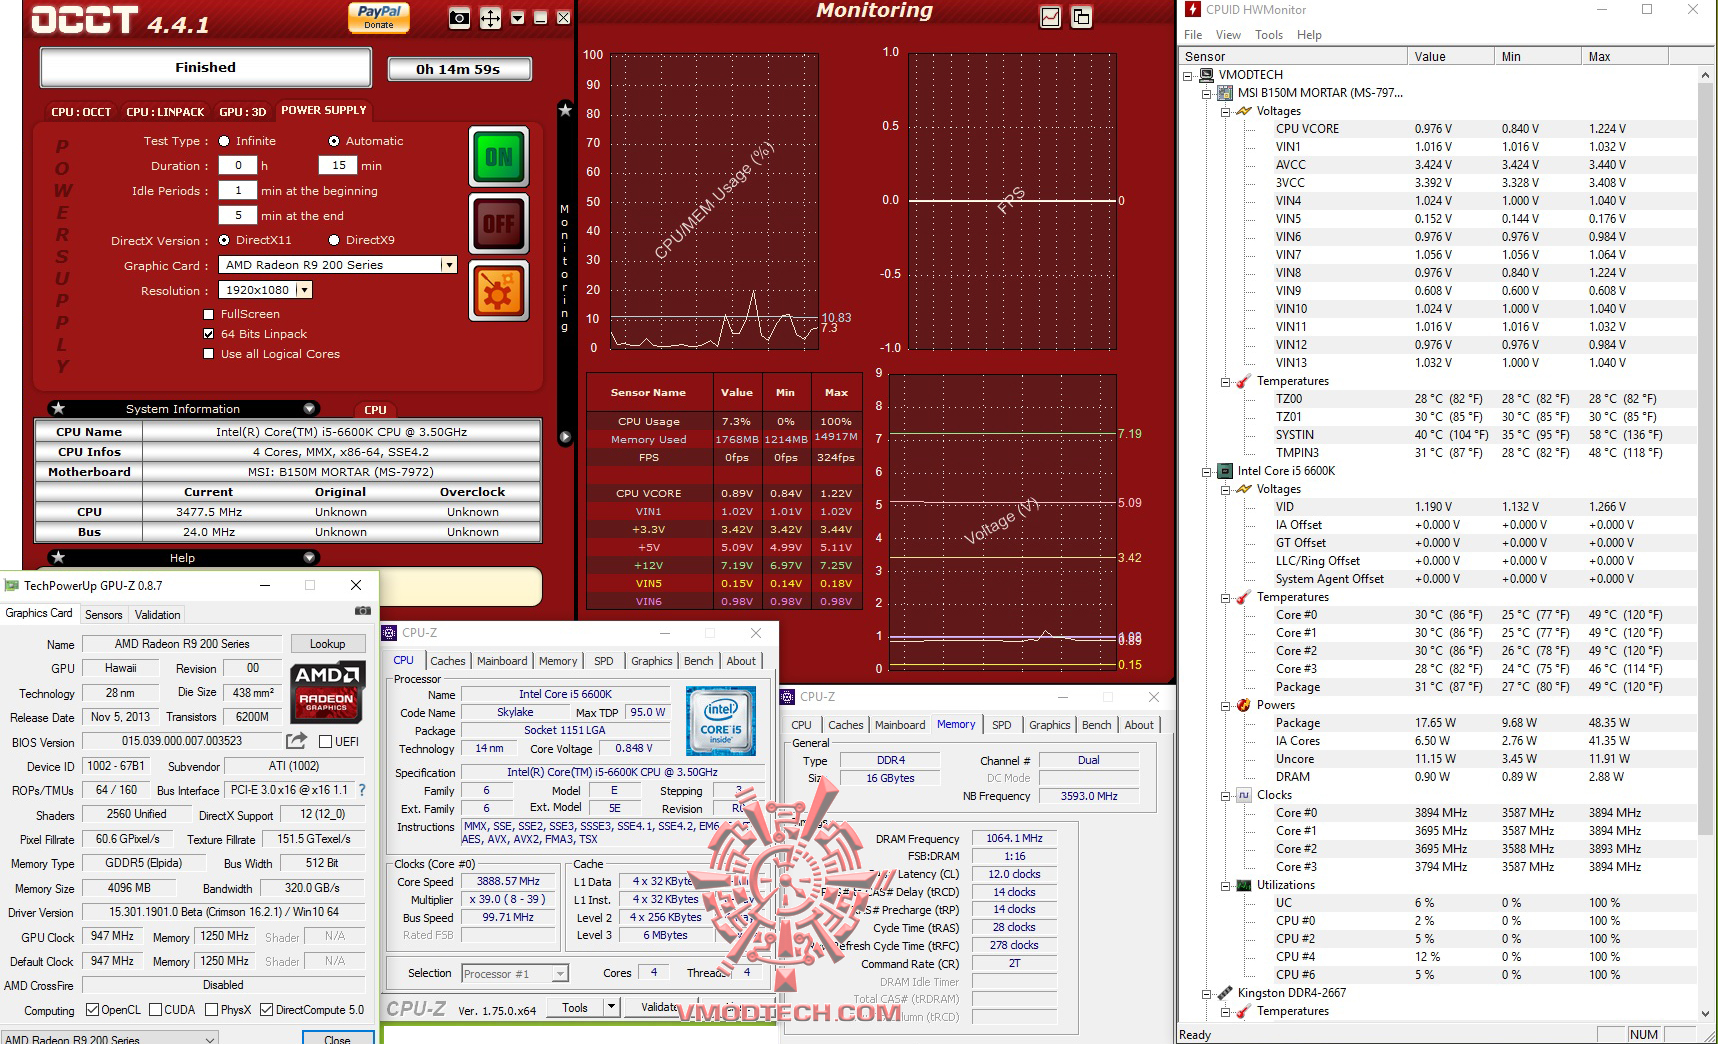1718x1044 pixels.
Task: Open the Tools menu in HWMonitor
Action: [1269, 35]
